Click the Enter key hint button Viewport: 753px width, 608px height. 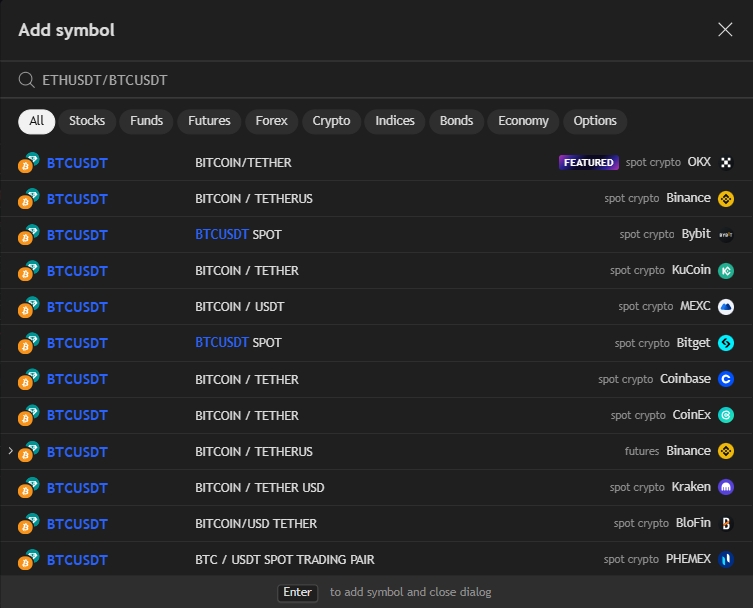coord(297,592)
